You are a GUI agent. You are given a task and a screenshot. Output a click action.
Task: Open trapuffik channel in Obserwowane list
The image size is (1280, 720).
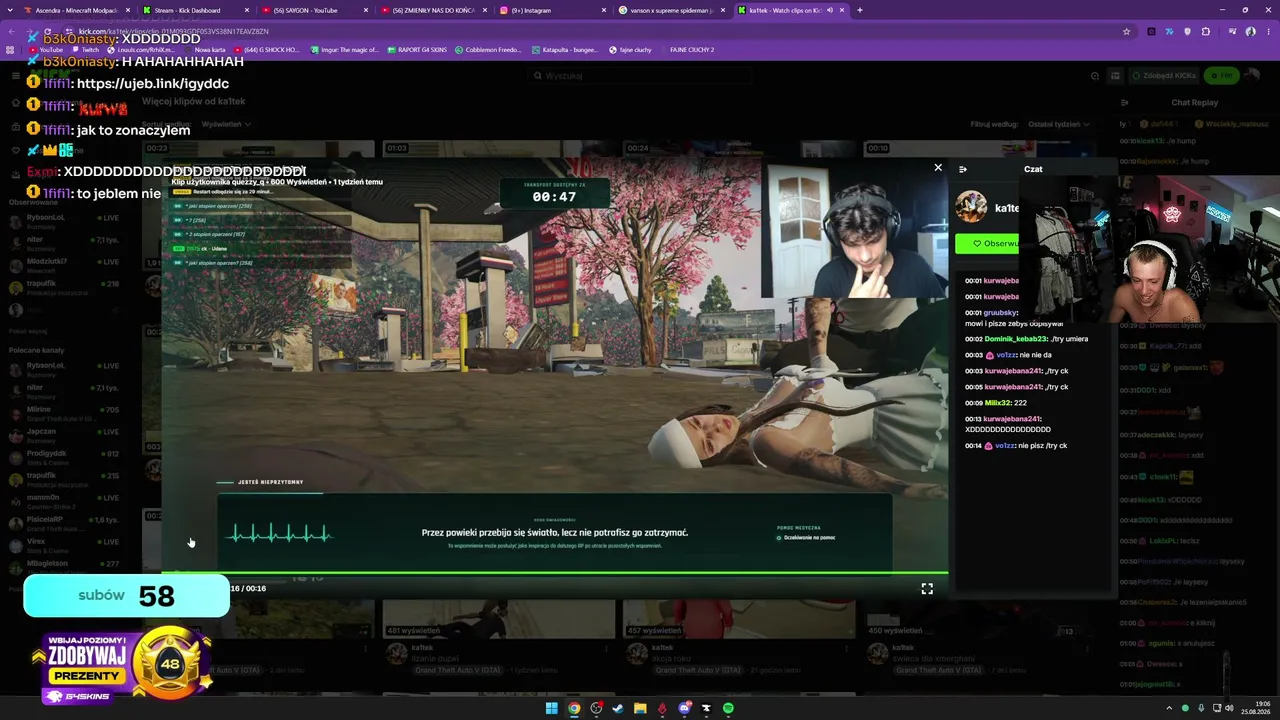(65, 286)
